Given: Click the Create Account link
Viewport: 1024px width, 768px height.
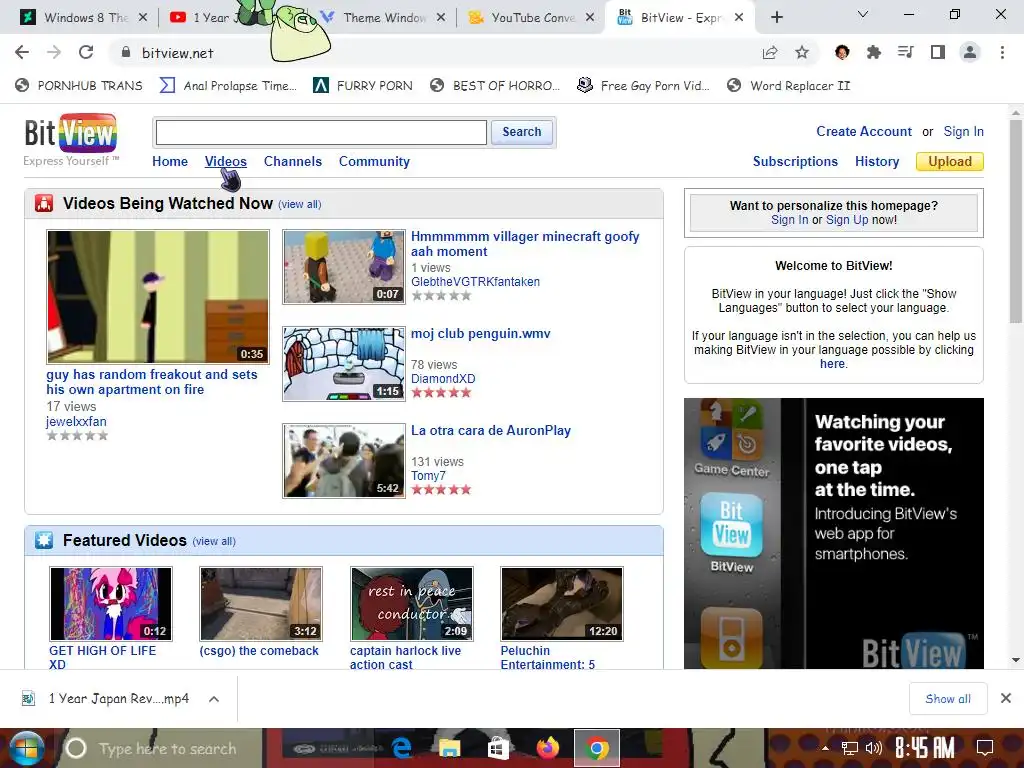Looking at the screenshot, I should 863,131.
